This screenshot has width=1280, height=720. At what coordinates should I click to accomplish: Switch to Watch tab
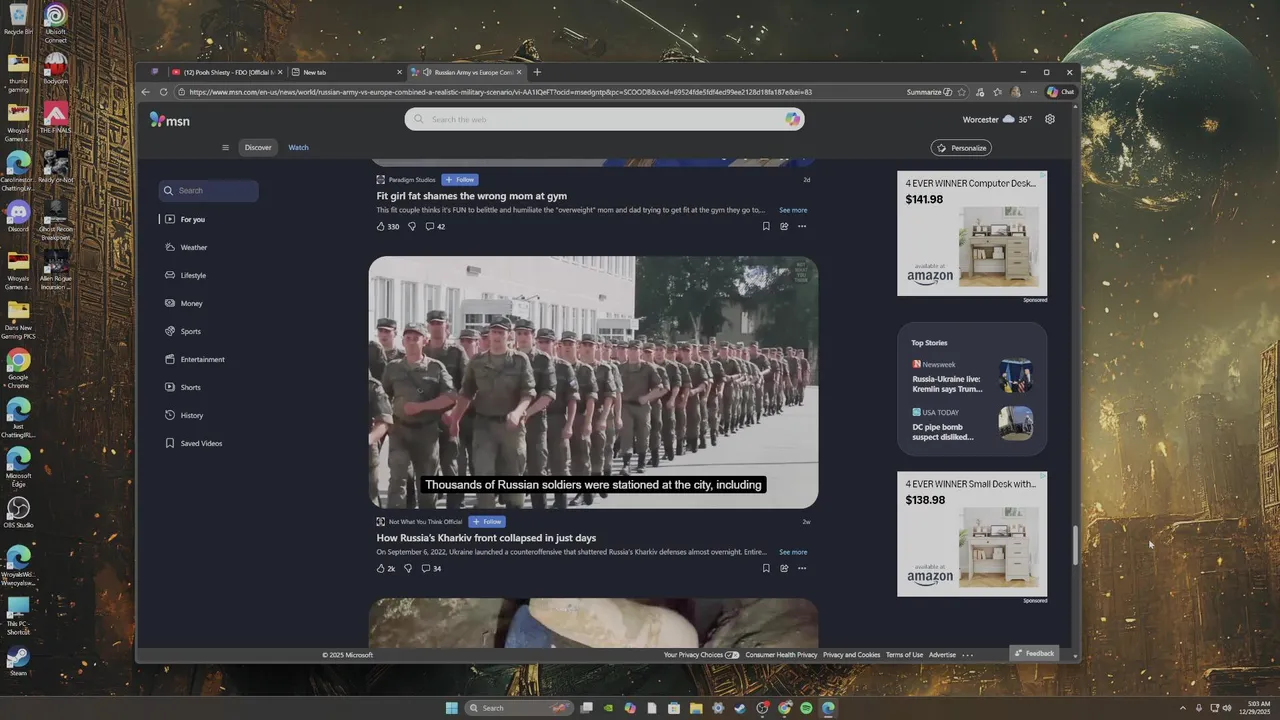(298, 148)
